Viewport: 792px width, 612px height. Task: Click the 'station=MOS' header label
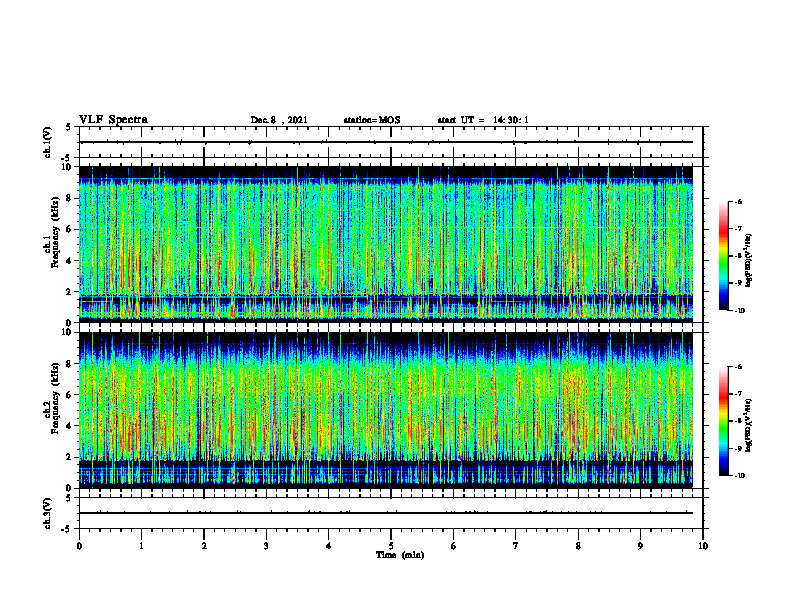point(372,120)
